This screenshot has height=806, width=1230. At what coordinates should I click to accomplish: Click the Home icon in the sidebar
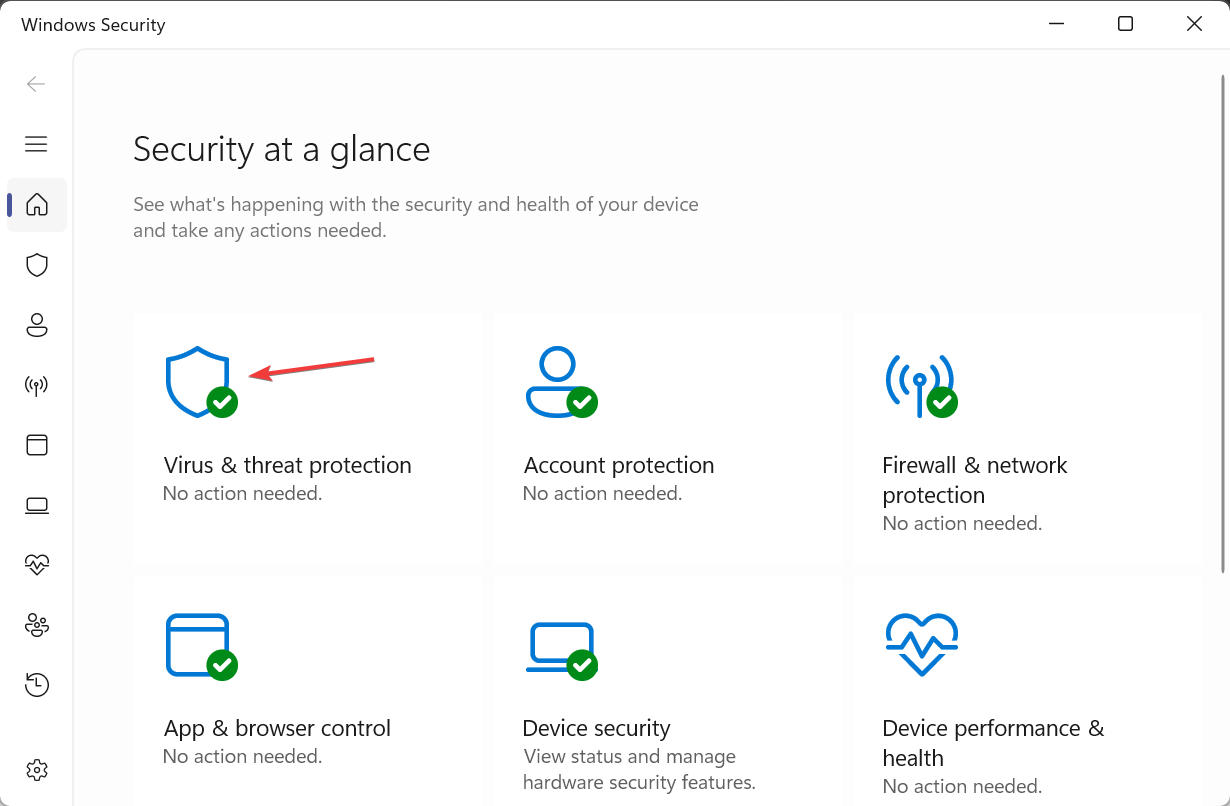click(36, 205)
